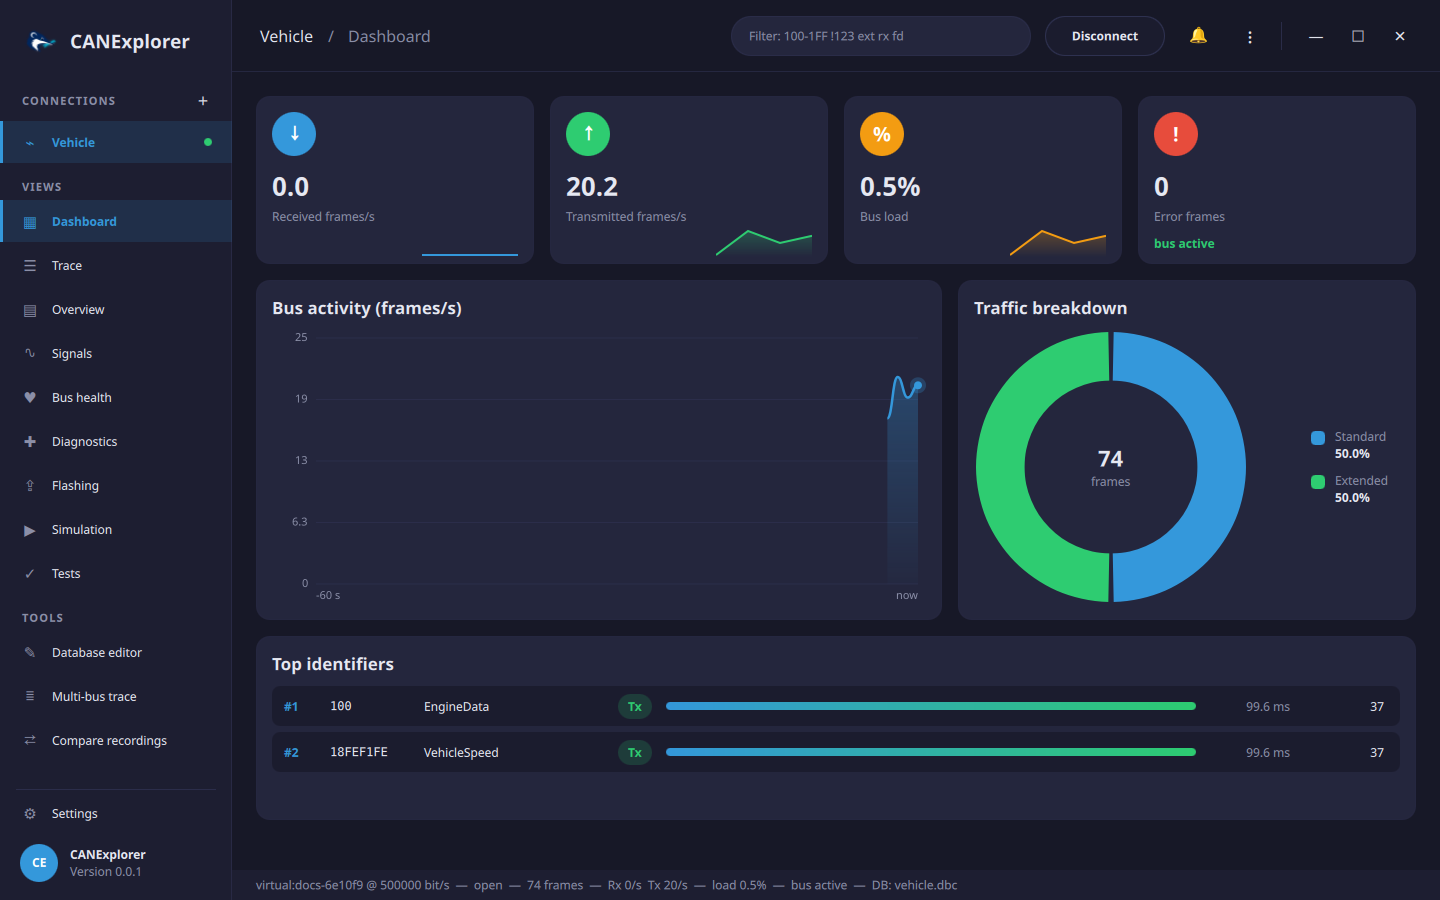1440x900 pixels.
Task: Go to the Diagnostics view
Action: pyautogui.click(x=116, y=442)
